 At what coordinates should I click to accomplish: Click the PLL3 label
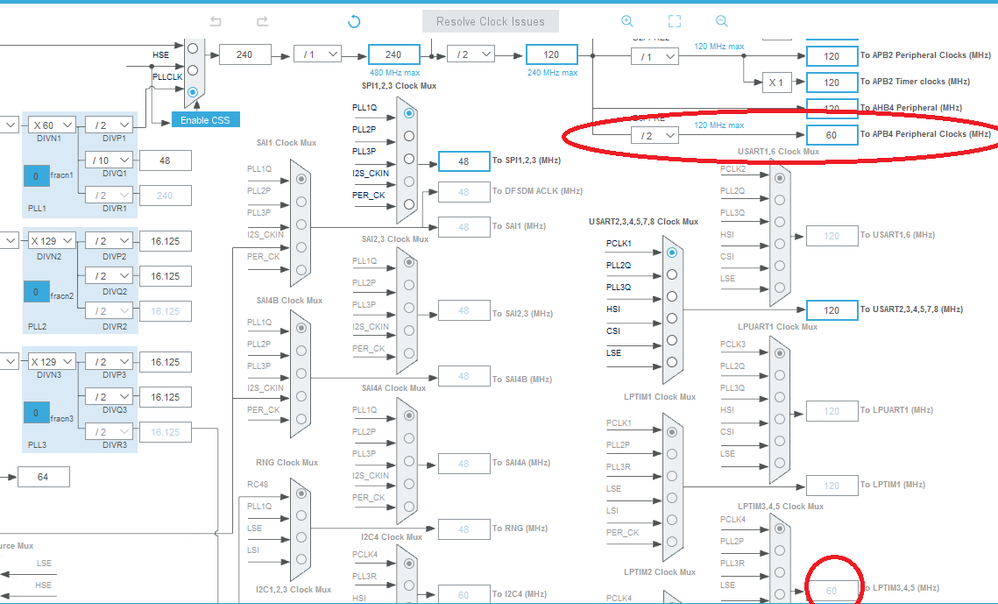(x=37, y=445)
